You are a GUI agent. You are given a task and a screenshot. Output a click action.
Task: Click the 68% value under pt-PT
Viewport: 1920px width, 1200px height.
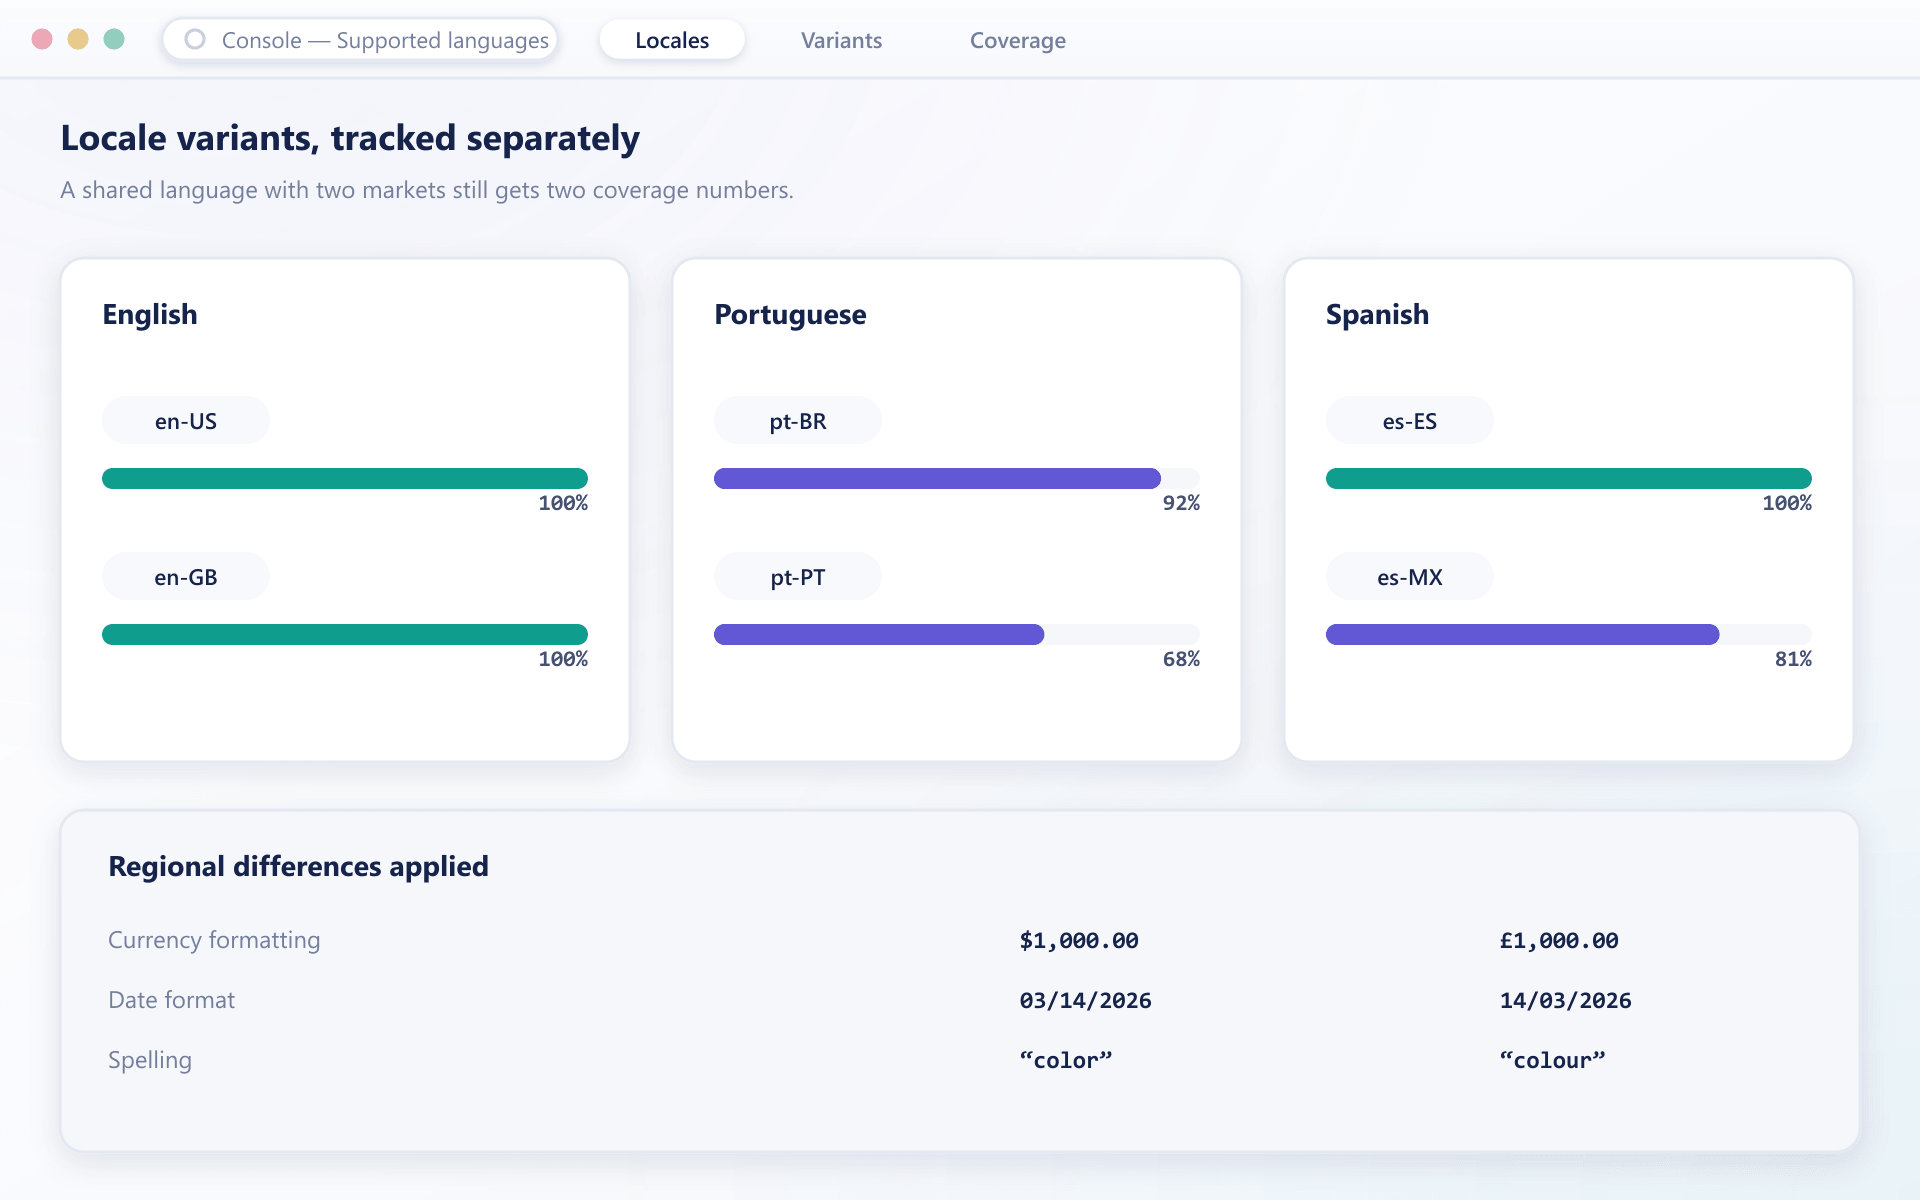click(x=1181, y=659)
